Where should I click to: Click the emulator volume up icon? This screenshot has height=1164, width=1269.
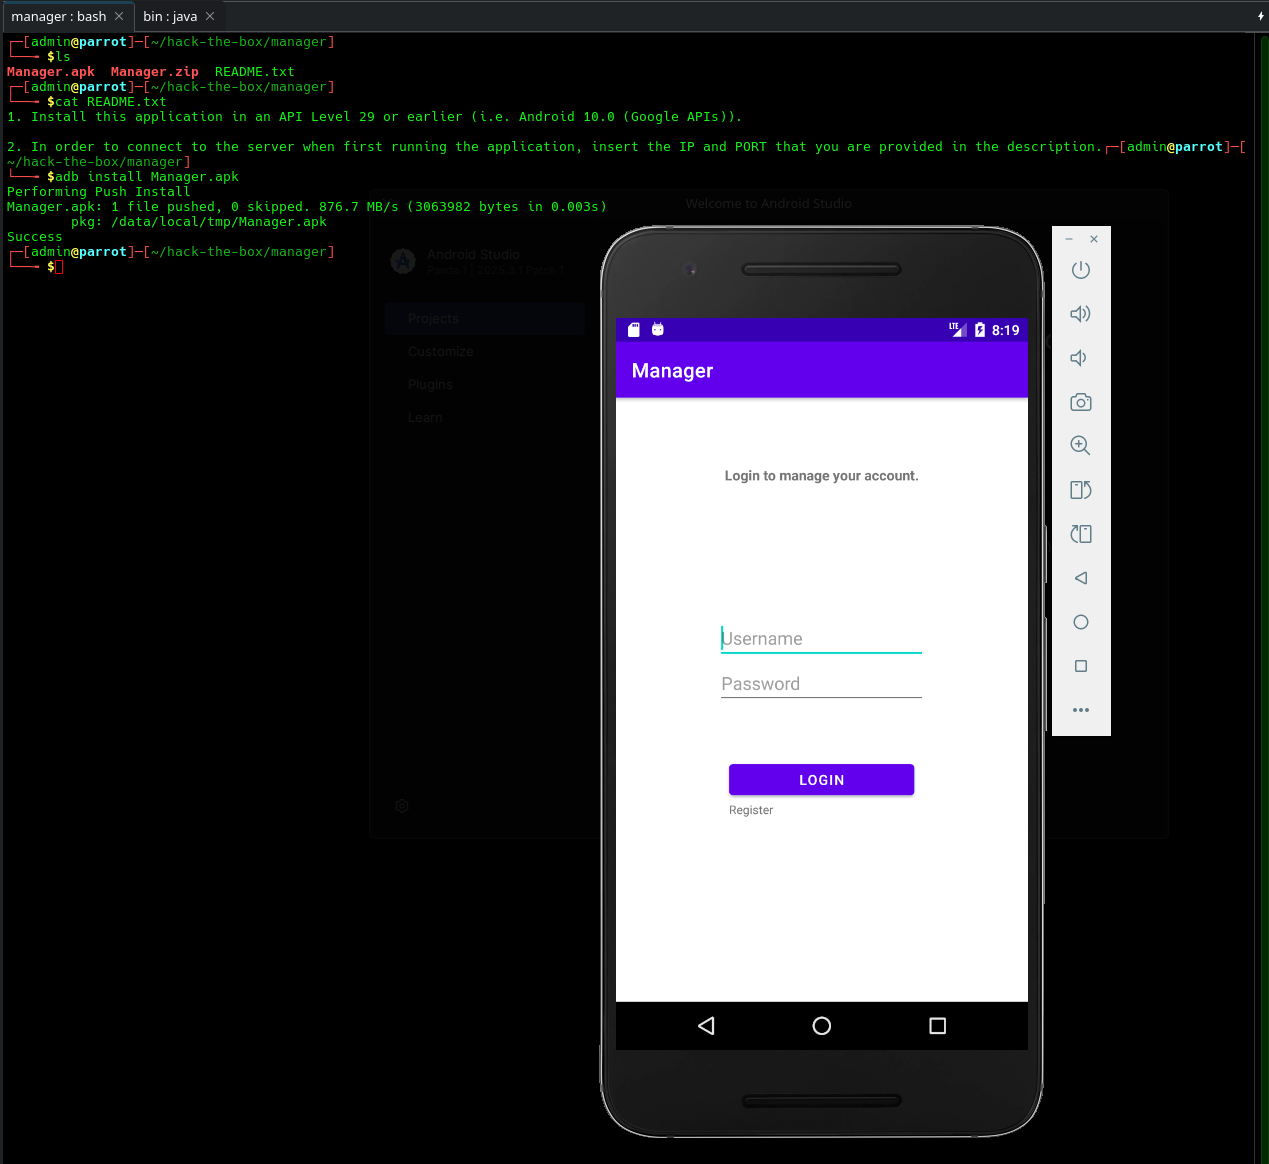pos(1080,314)
